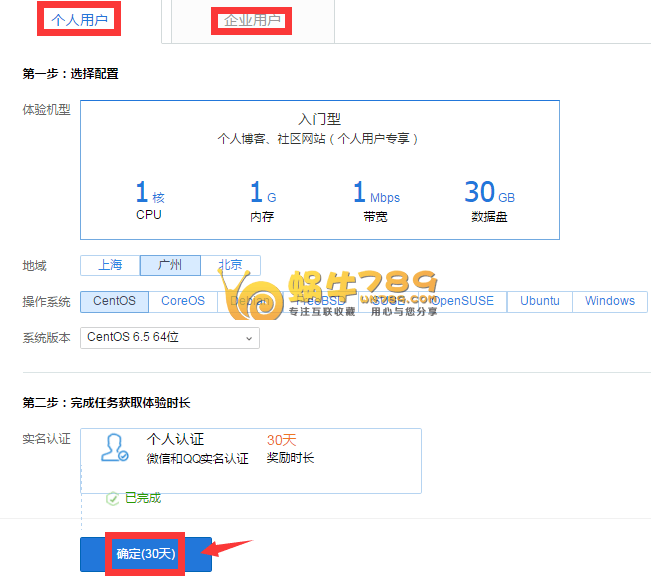This screenshot has height=587, width=651.
Task: Open the 企业用户 tab
Action: click(251, 21)
